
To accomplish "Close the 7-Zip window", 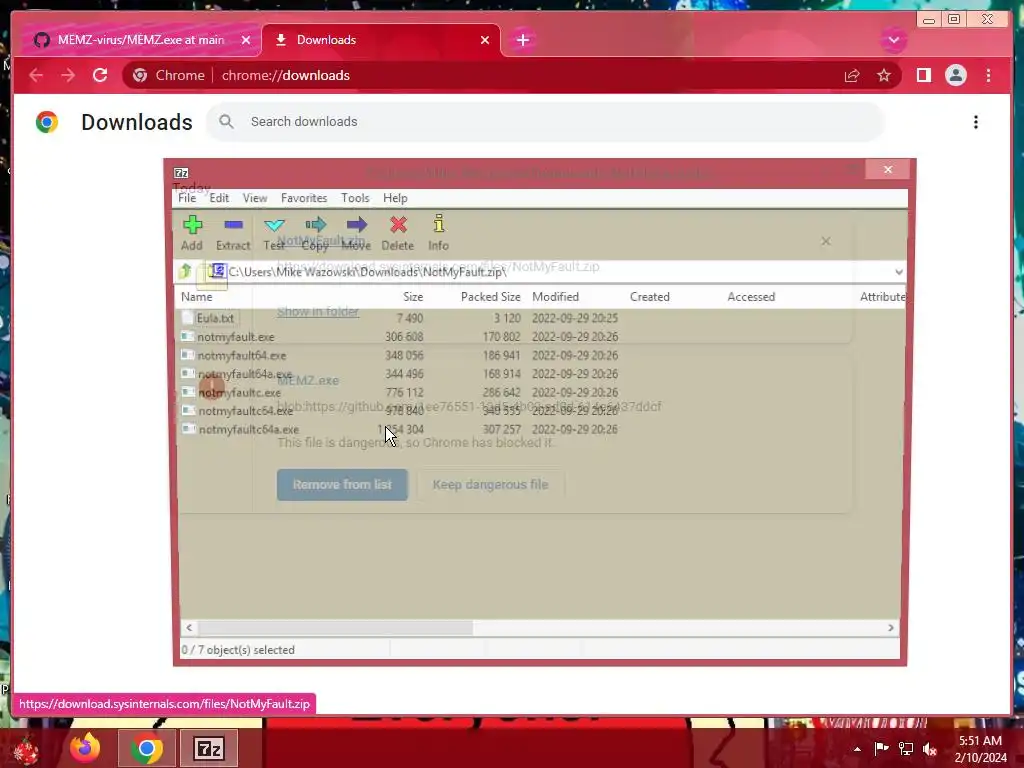I will pyautogui.click(x=888, y=170).
